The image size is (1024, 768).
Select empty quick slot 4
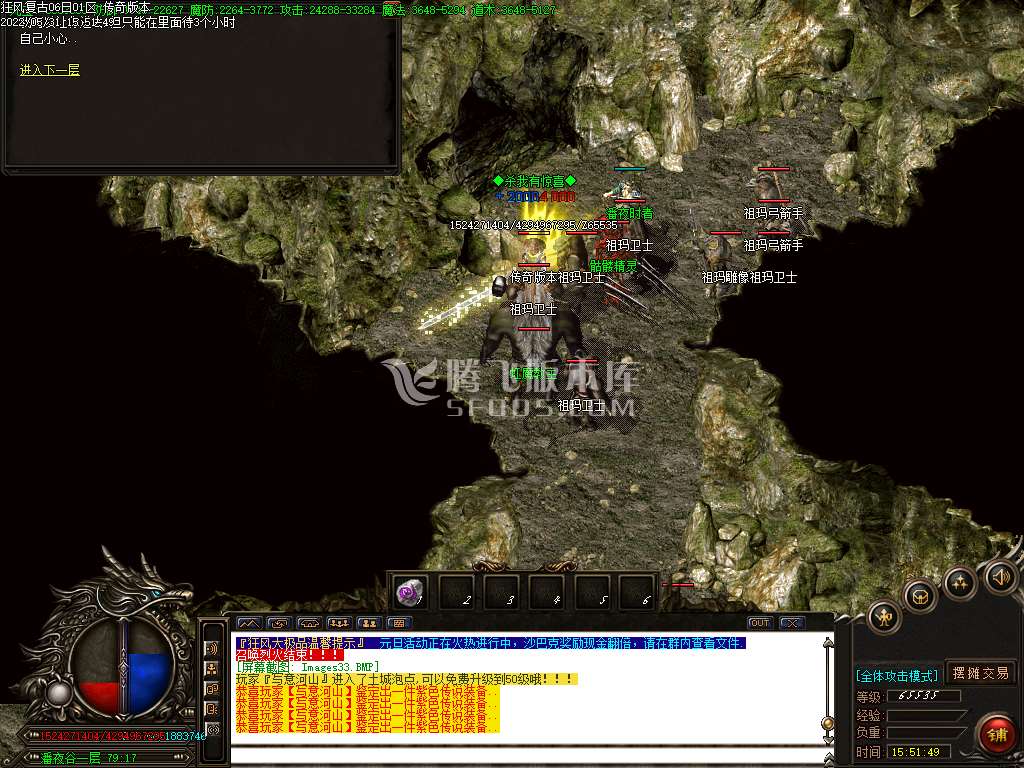click(547, 593)
